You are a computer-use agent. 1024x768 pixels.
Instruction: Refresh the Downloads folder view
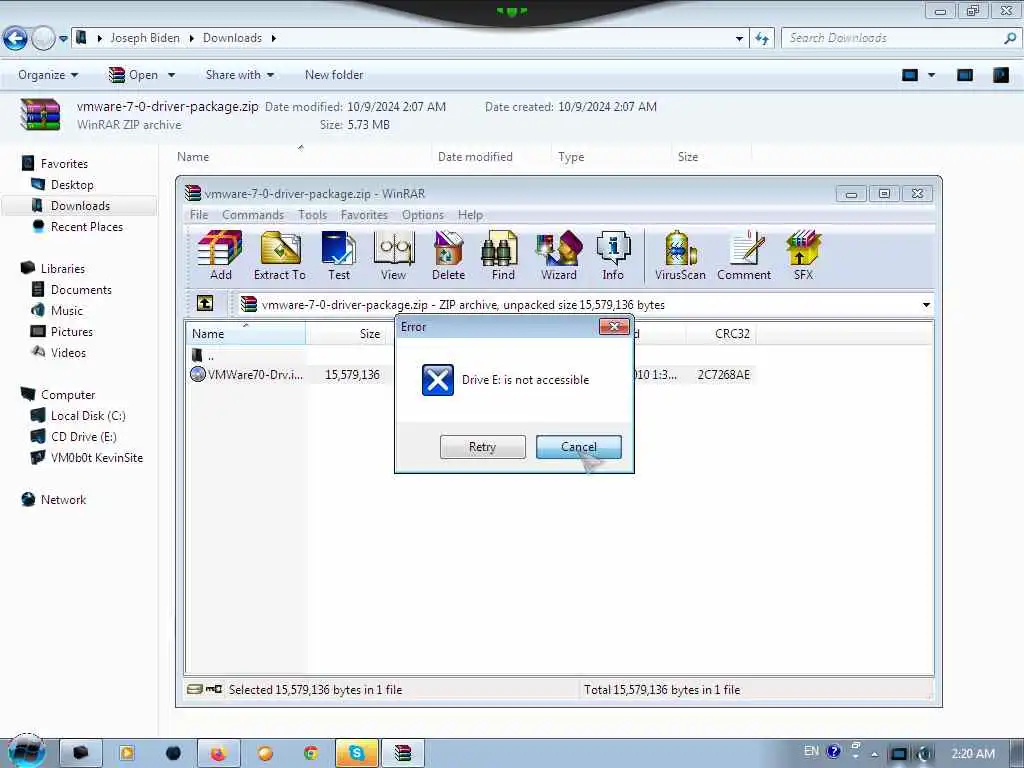pos(761,39)
